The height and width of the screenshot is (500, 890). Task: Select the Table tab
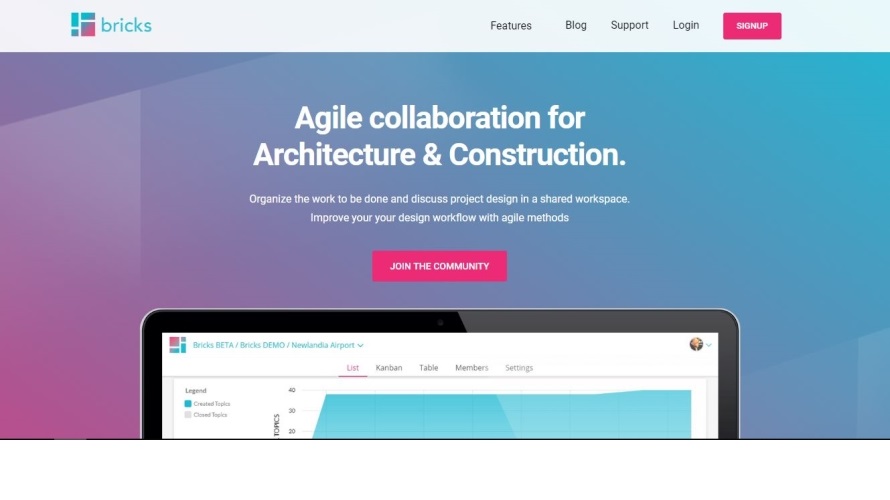coord(428,368)
